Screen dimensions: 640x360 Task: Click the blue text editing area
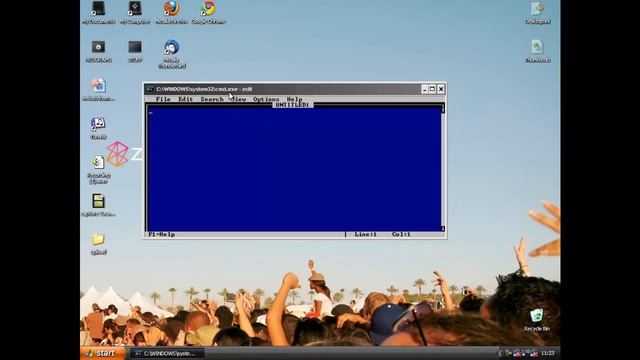tap(294, 169)
